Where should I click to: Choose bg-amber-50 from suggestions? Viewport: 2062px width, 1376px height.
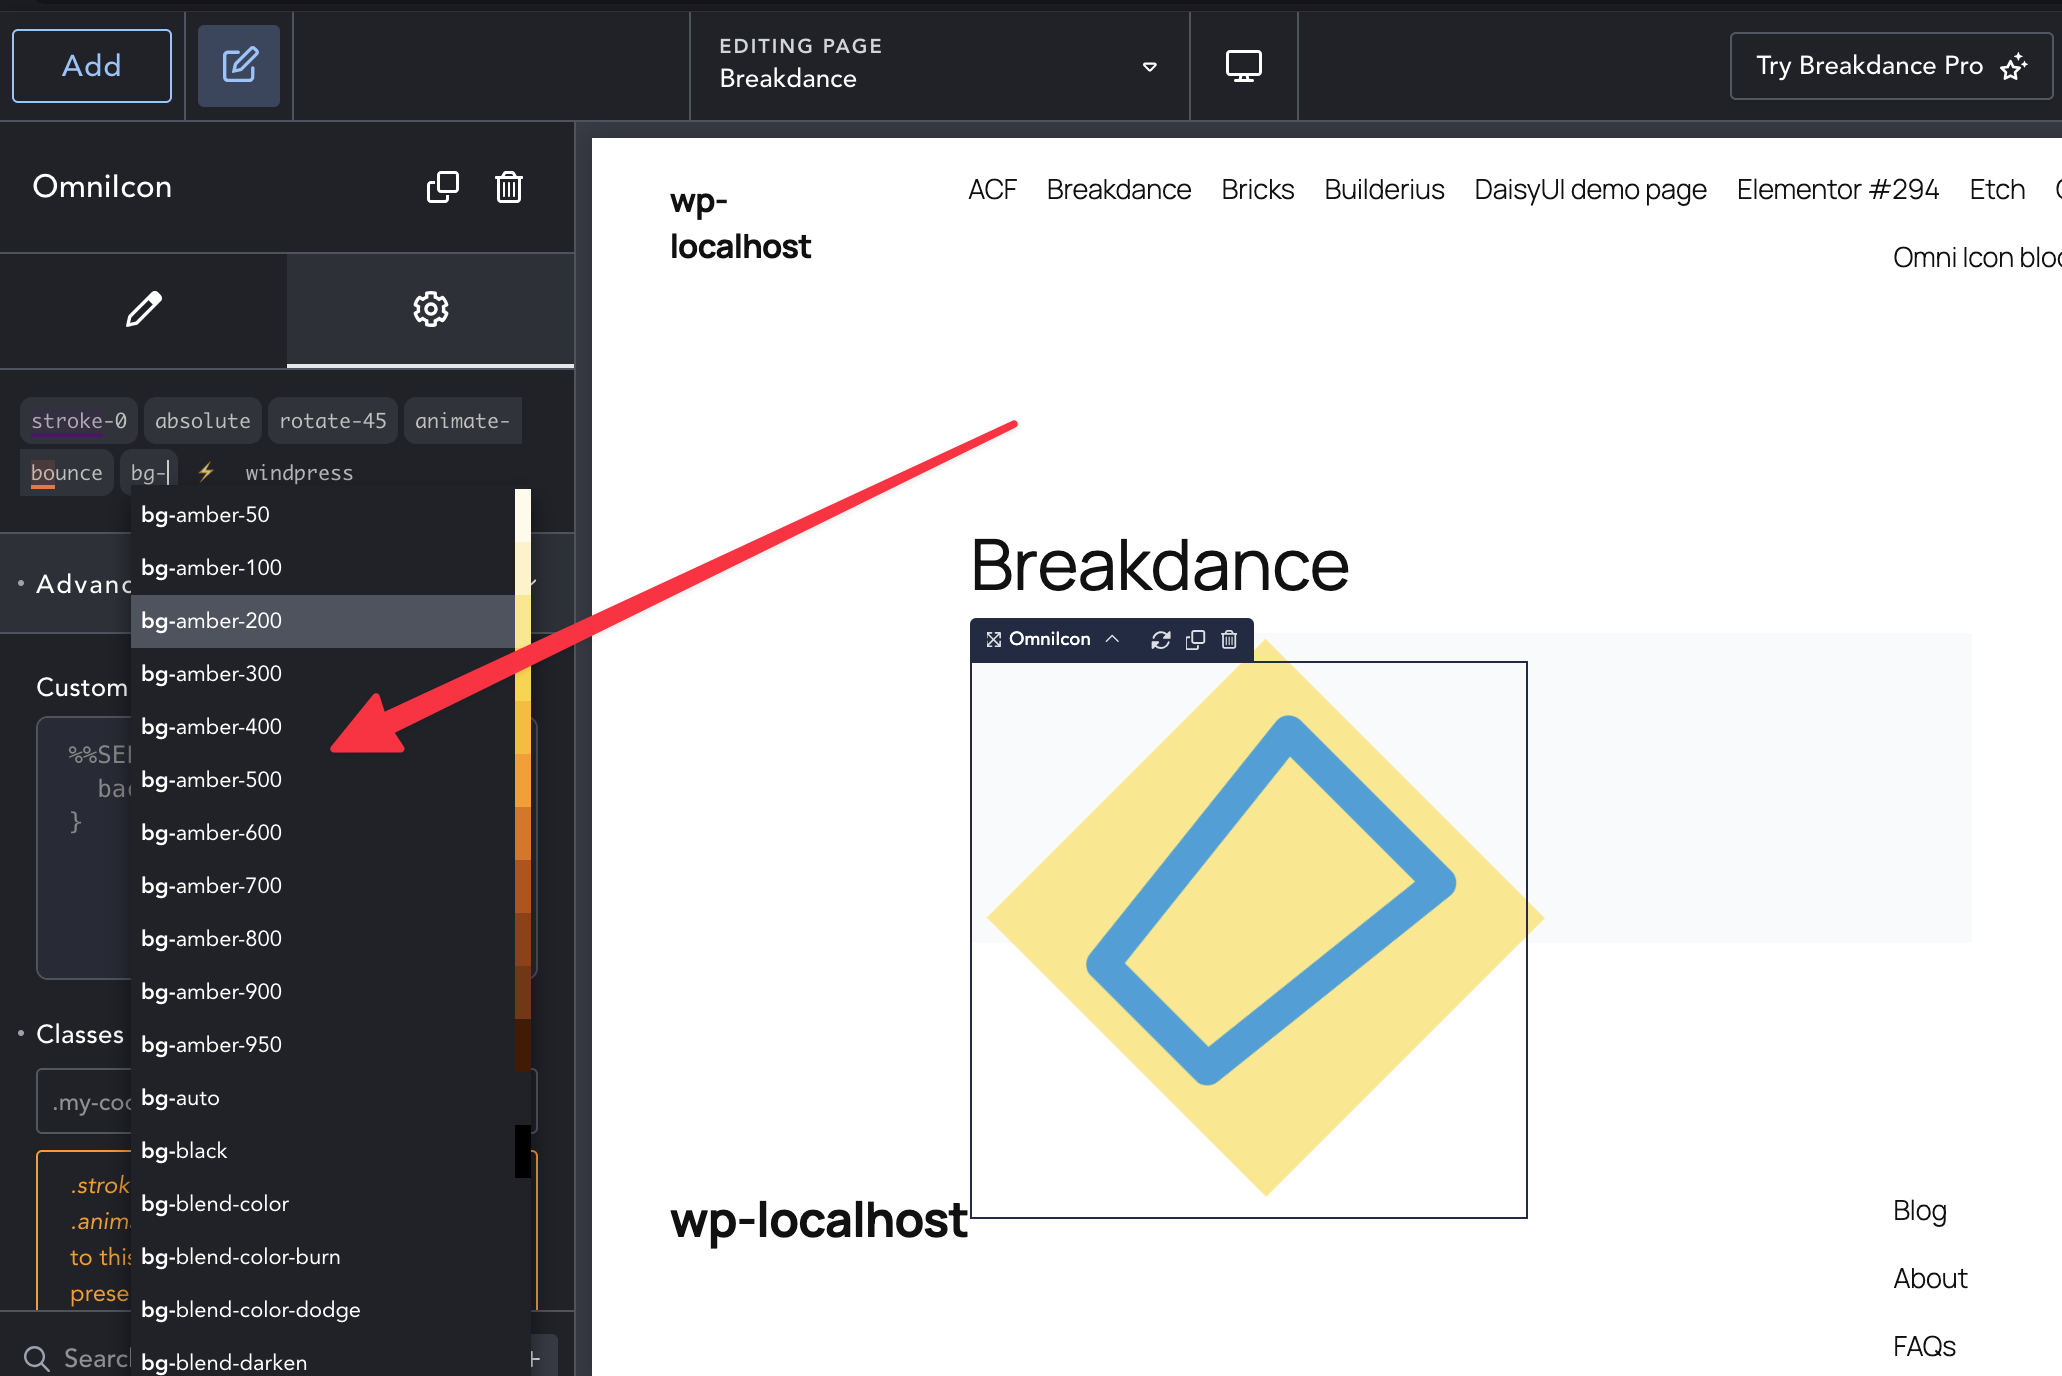(323, 515)
